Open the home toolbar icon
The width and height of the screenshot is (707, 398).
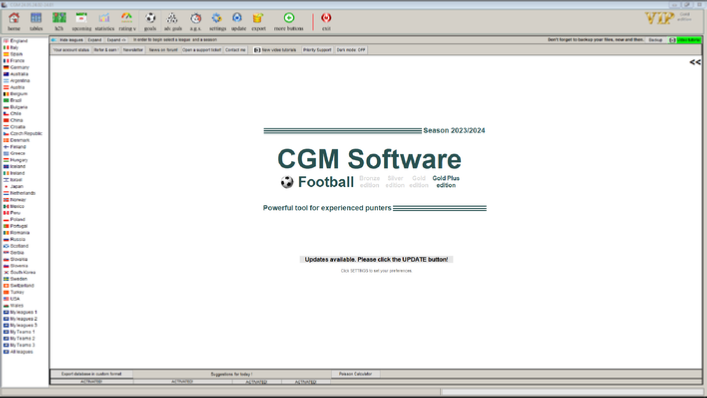[14, 21]
